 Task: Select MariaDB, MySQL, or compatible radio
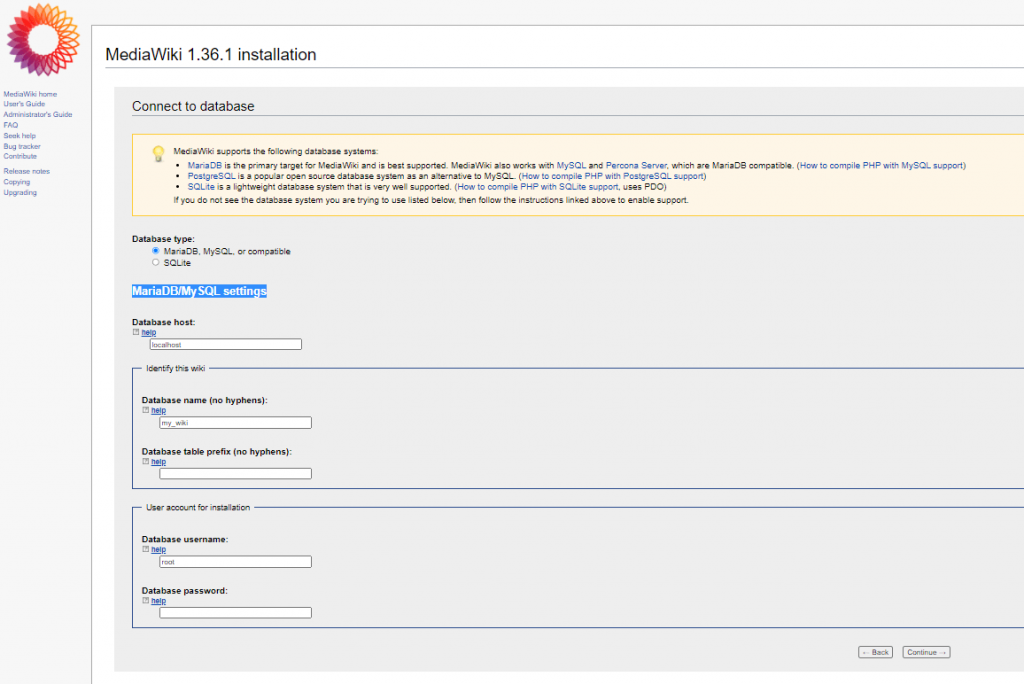(x=155, y=251)
